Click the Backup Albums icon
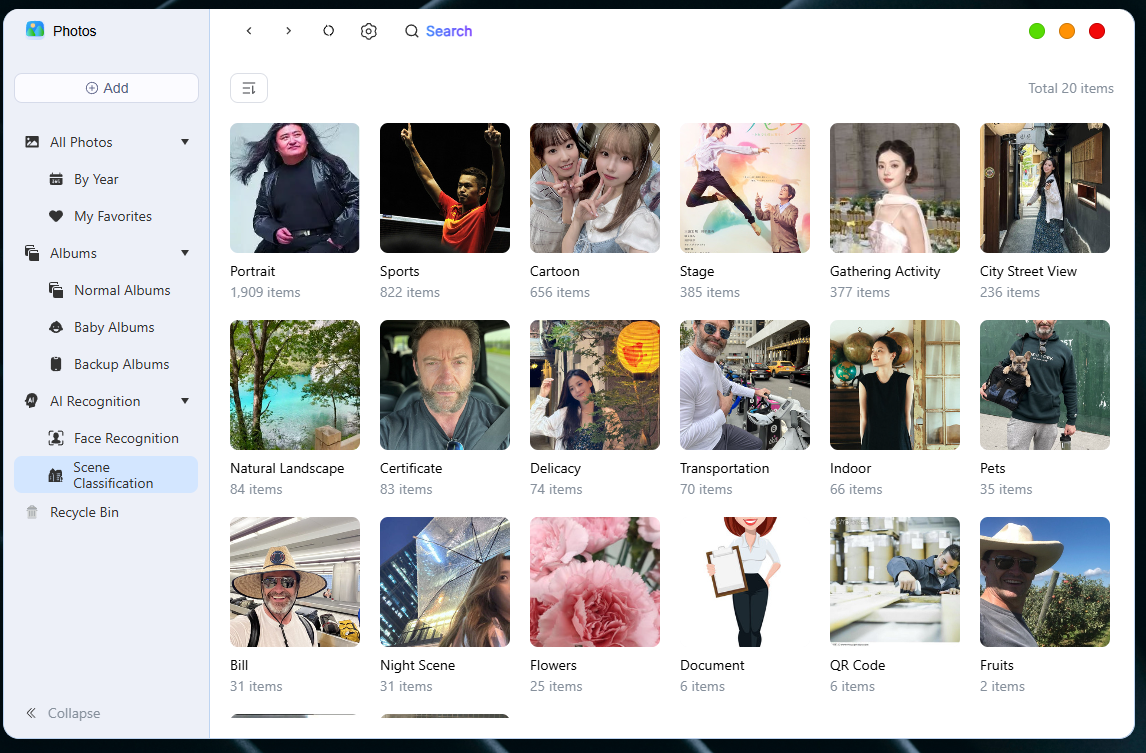Image resolution: width=1146 pixels, height=753 pixels. [x=56, y=364]
